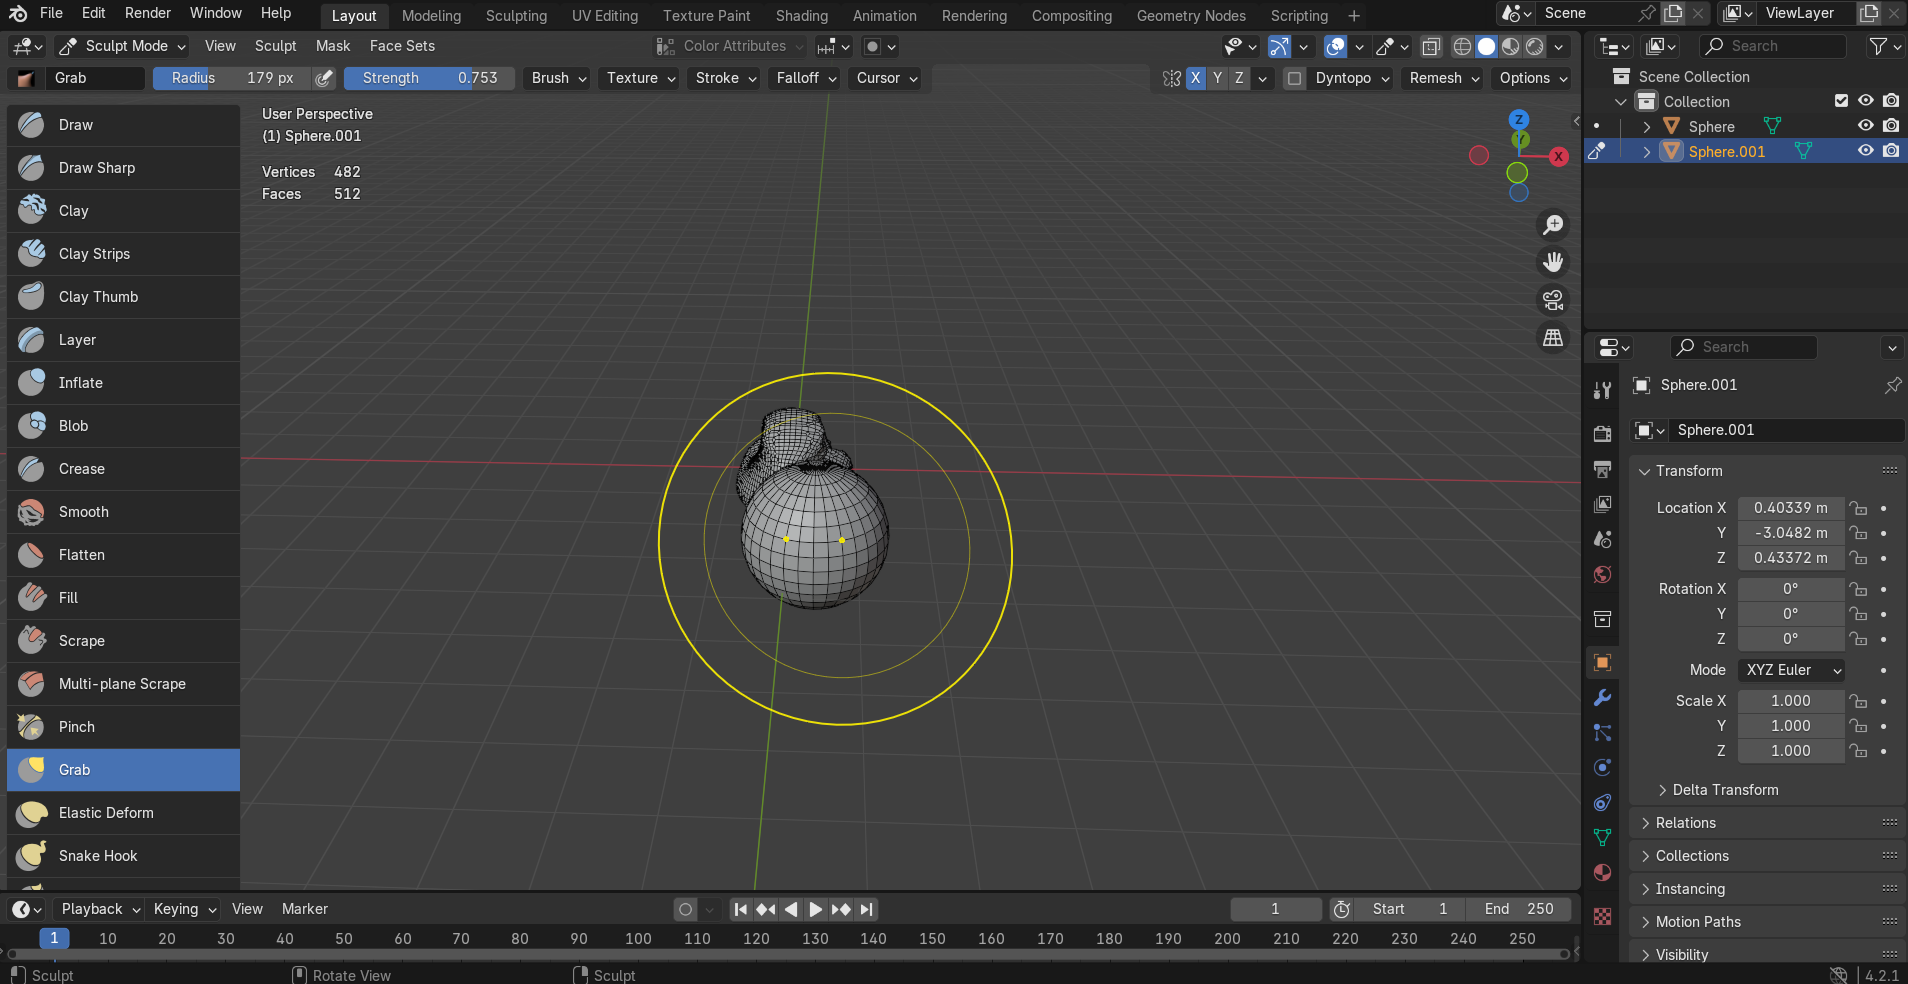Open the Stroke dropdown
The height and width of the screenshot is (984, 1908).
point(725,78)
